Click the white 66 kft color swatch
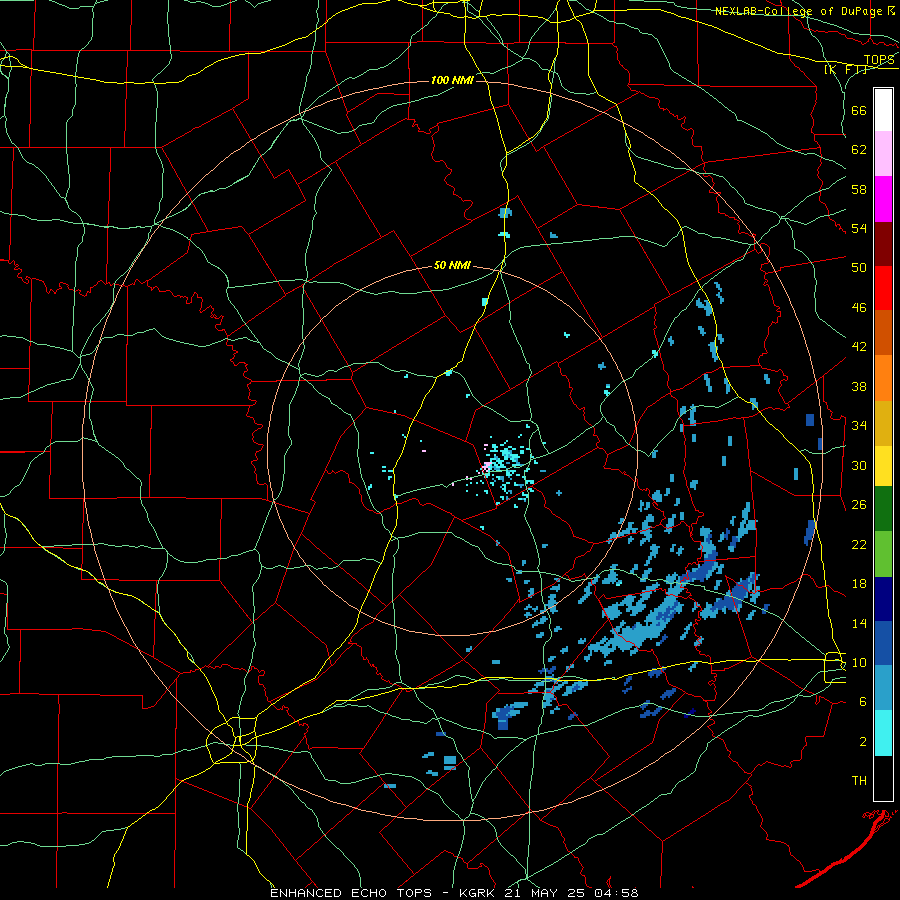The image size is (900, 900). click(x=883, y=110)
